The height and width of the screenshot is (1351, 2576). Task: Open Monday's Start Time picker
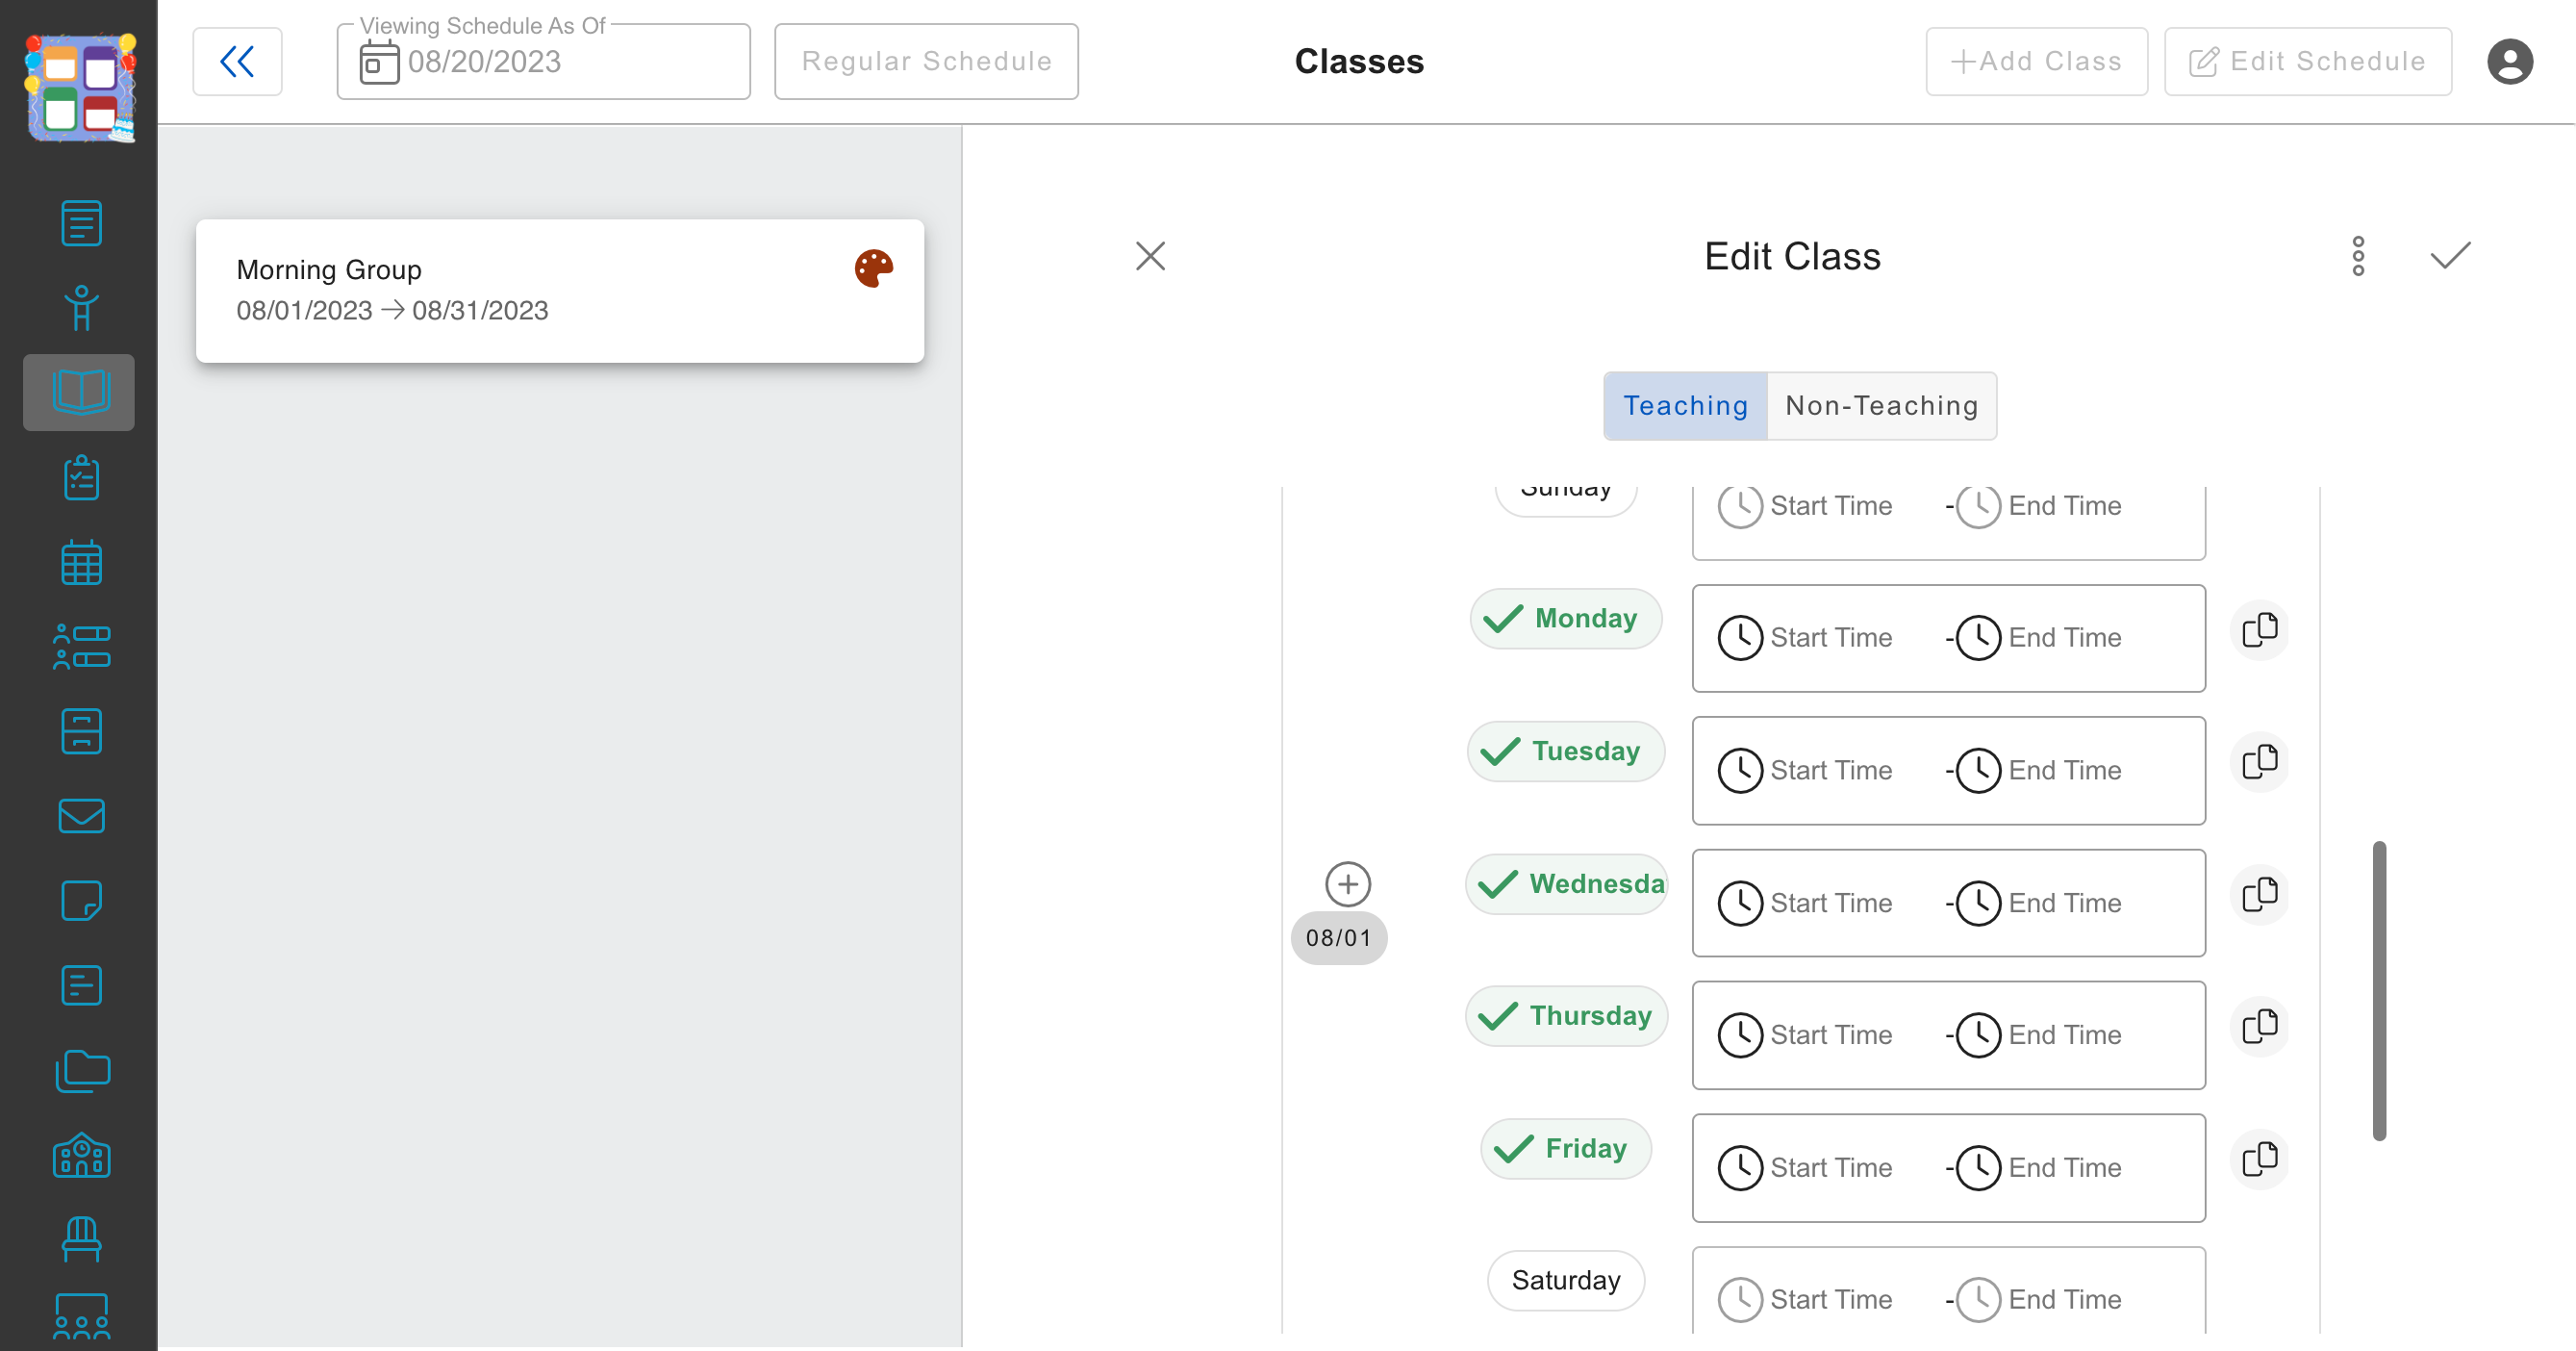tap(1806, 638)
